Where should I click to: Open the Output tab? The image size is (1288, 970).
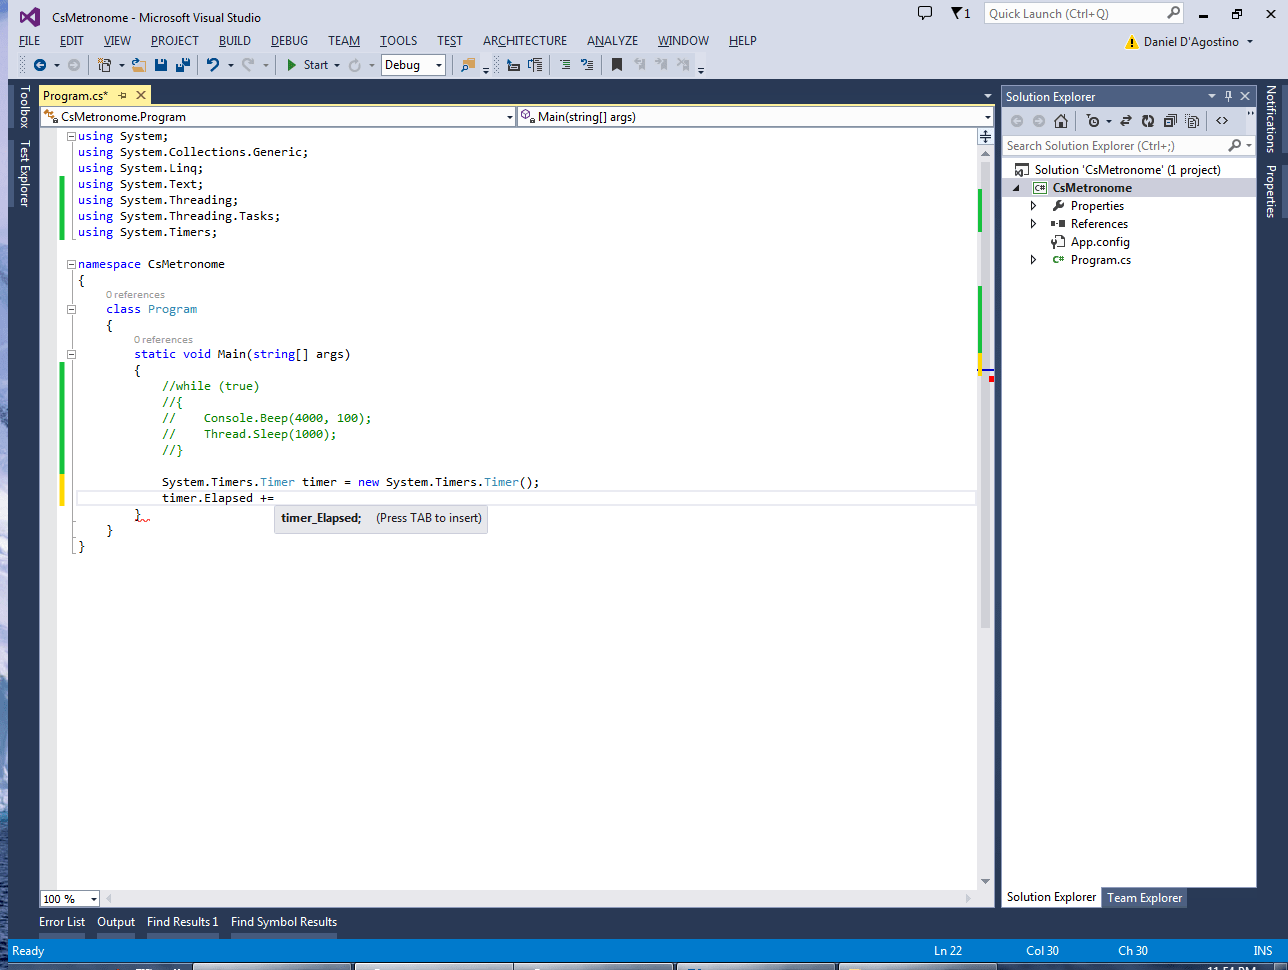tap(116, 922)
